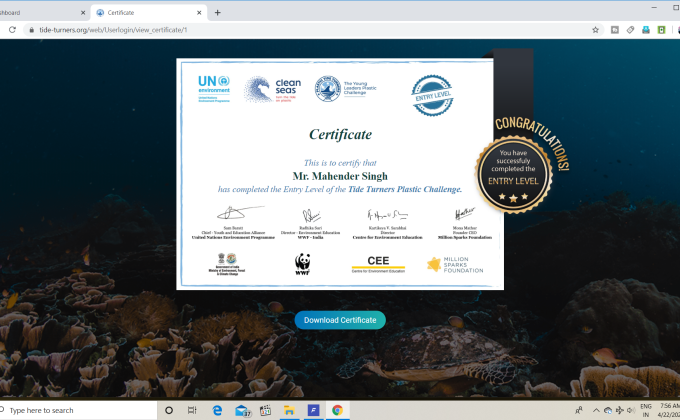Click the name Mr. Mahender Singh
This screenshot has width=680, height=420.
340,176
